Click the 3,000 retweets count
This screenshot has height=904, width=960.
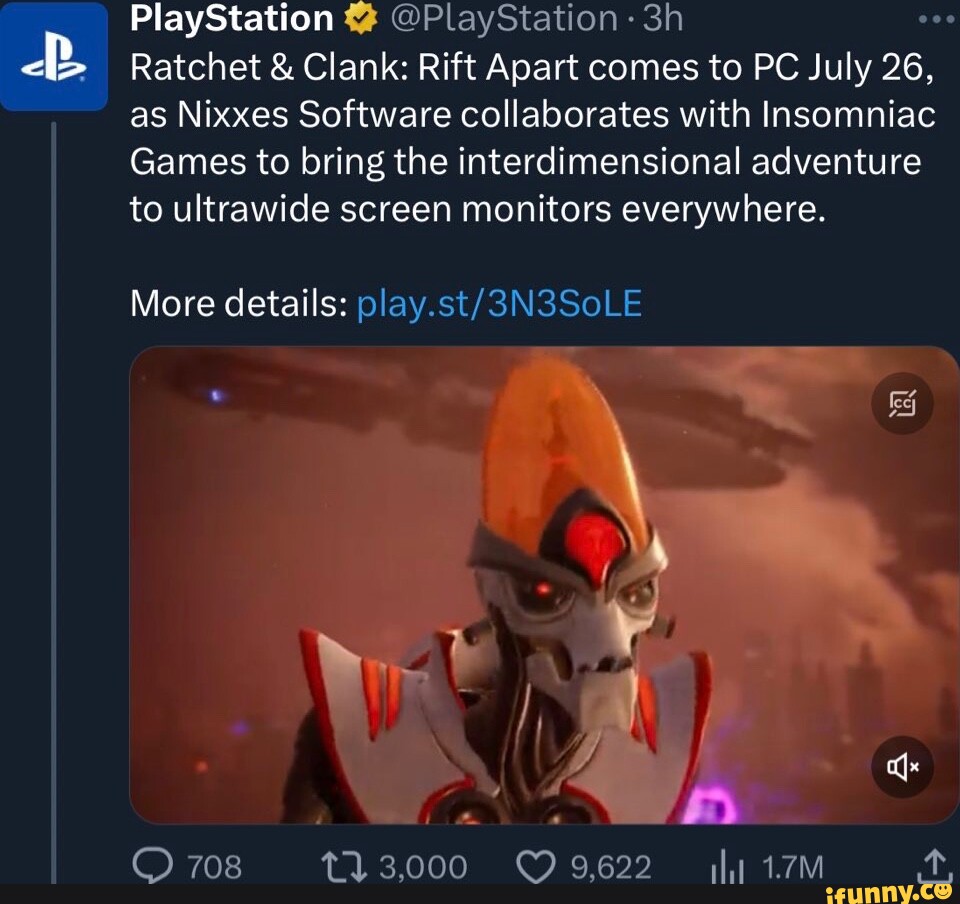coord(424,867)
